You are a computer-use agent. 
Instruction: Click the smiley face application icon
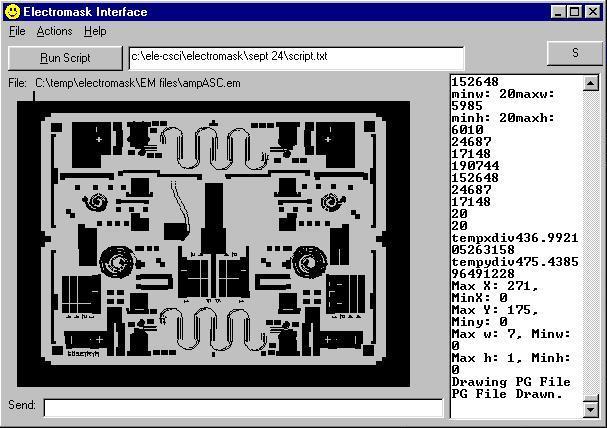click(12, 12)
